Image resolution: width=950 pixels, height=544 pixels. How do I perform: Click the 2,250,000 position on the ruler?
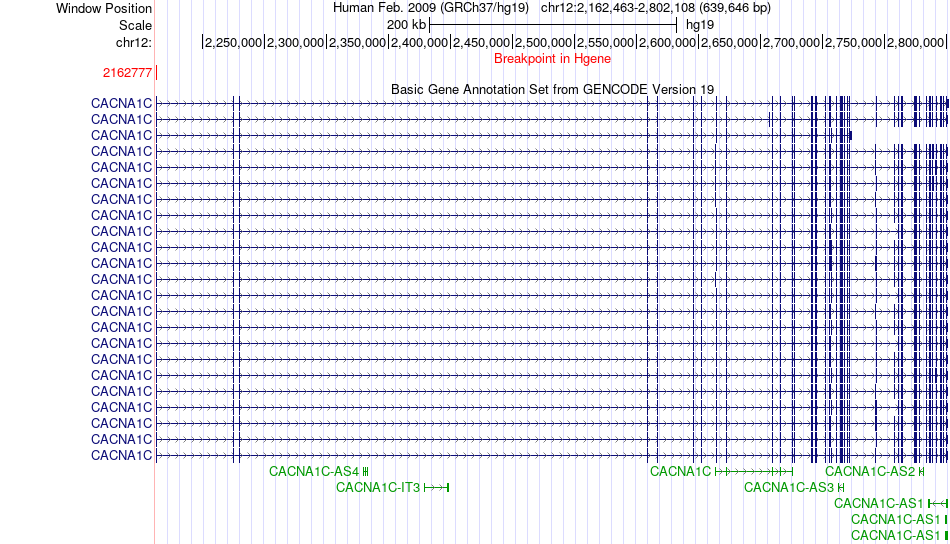[235, 42]
